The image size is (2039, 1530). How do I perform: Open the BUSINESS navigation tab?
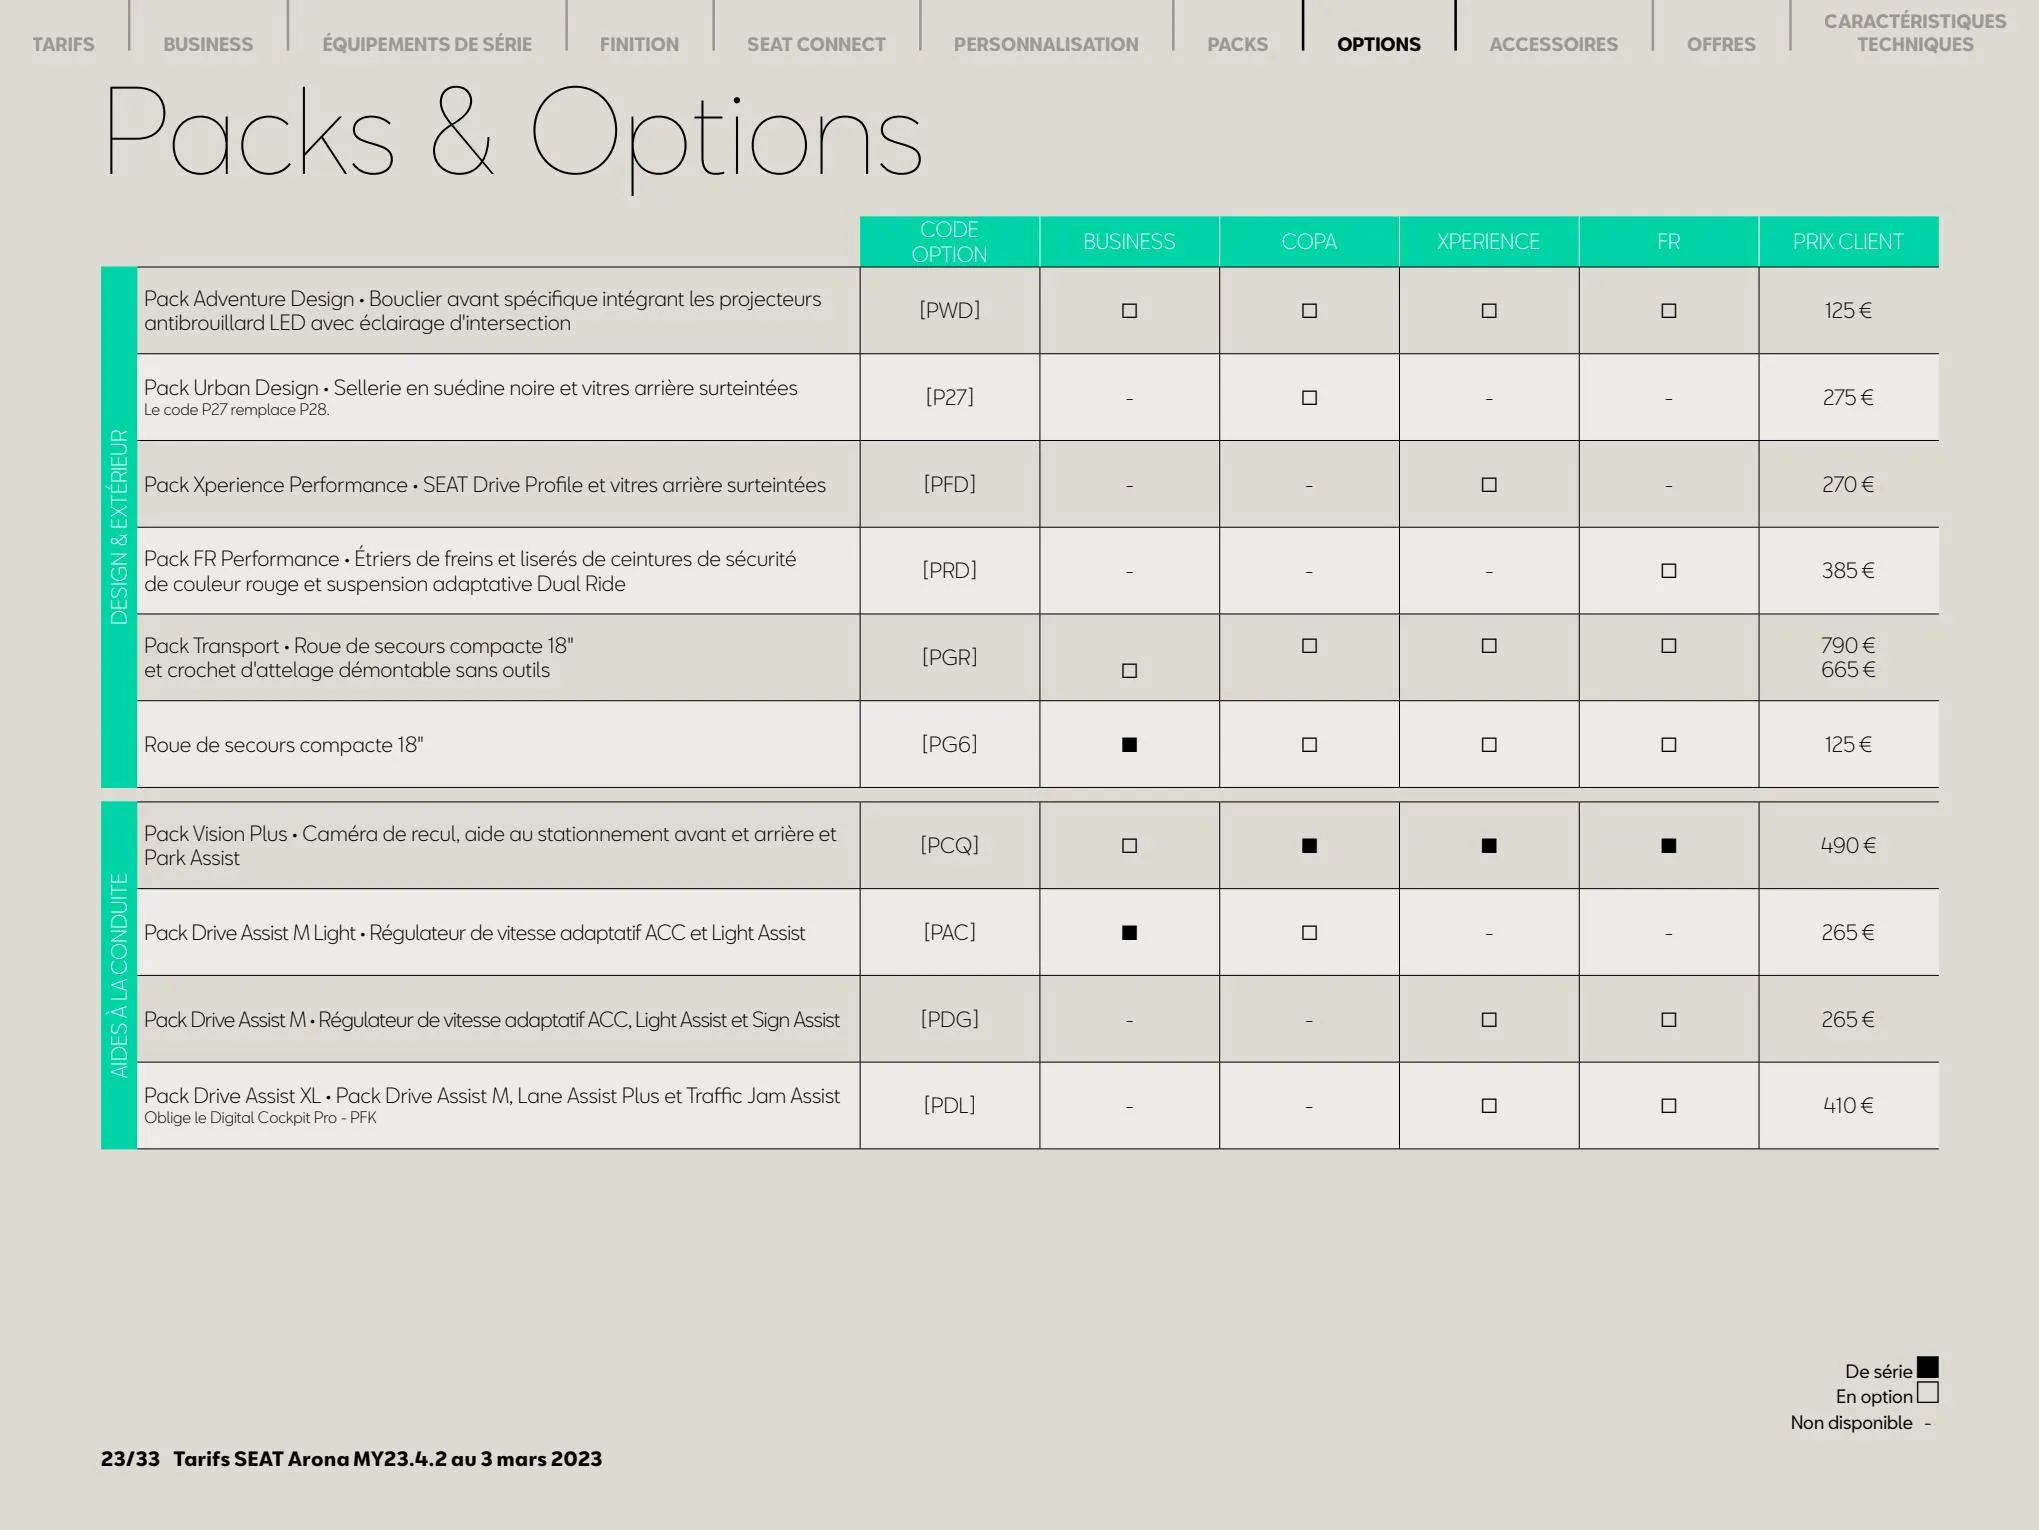[208, 44]
